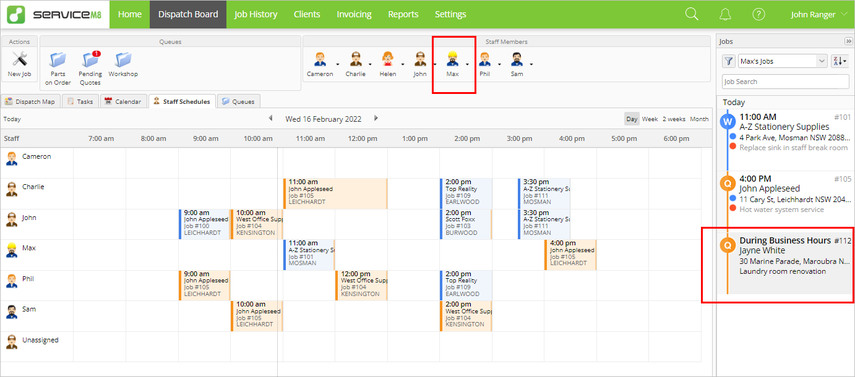Open the Parts on Order queue folder
Image resolution: width=855 pixels, height=377 pixels.
(57, 59)
